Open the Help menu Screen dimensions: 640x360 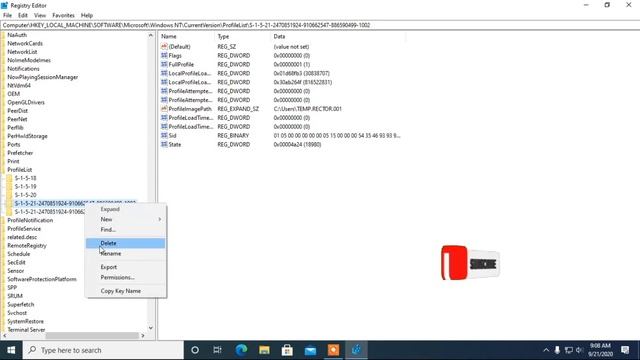[x=87, y=15]
